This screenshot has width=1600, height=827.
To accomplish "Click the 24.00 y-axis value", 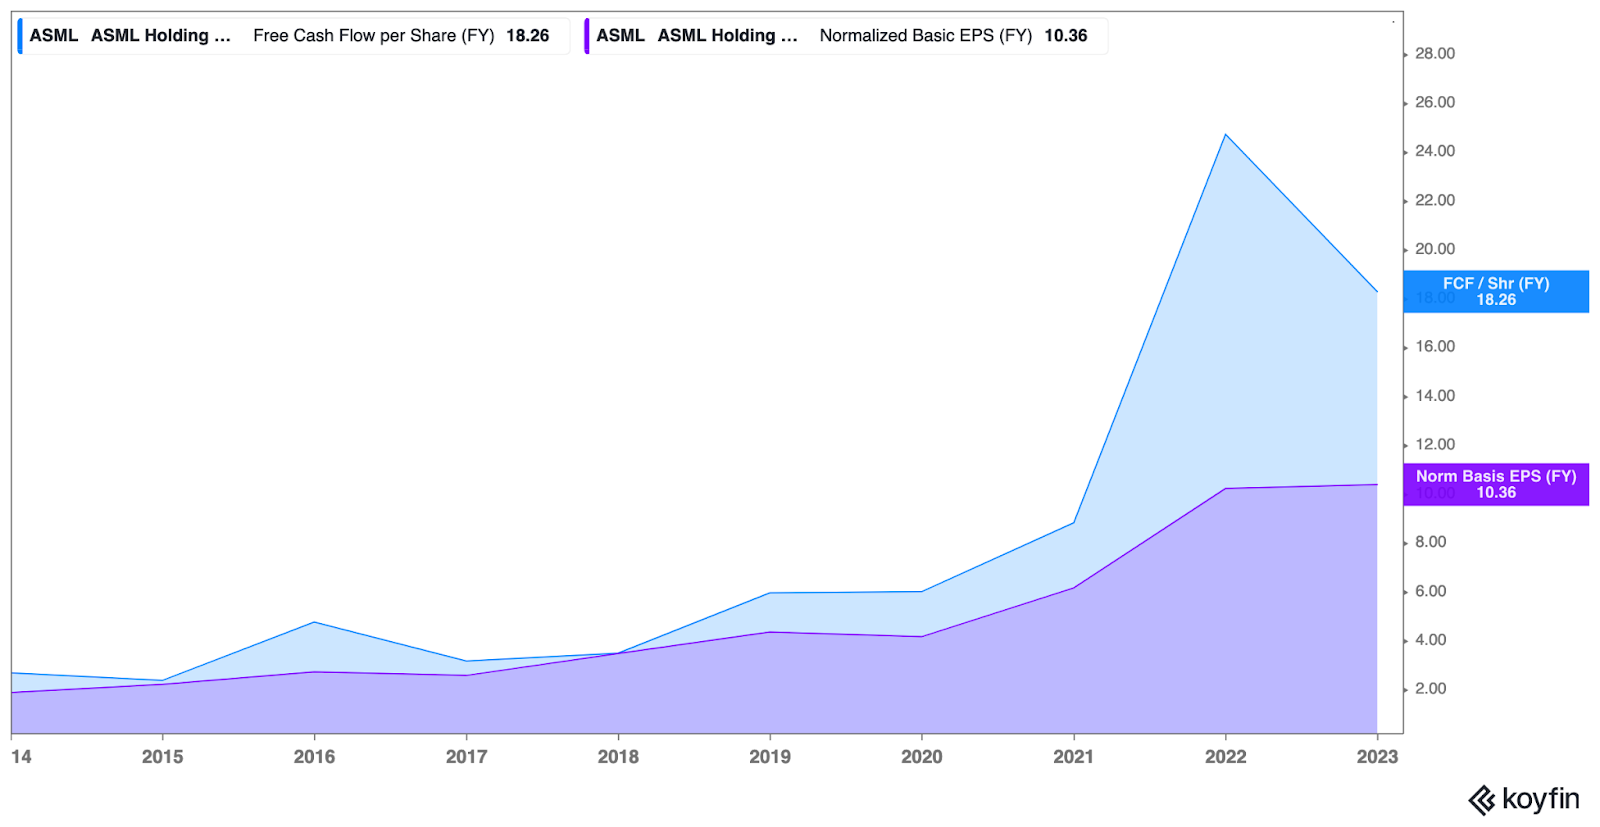I will (x=1435, y=151).
